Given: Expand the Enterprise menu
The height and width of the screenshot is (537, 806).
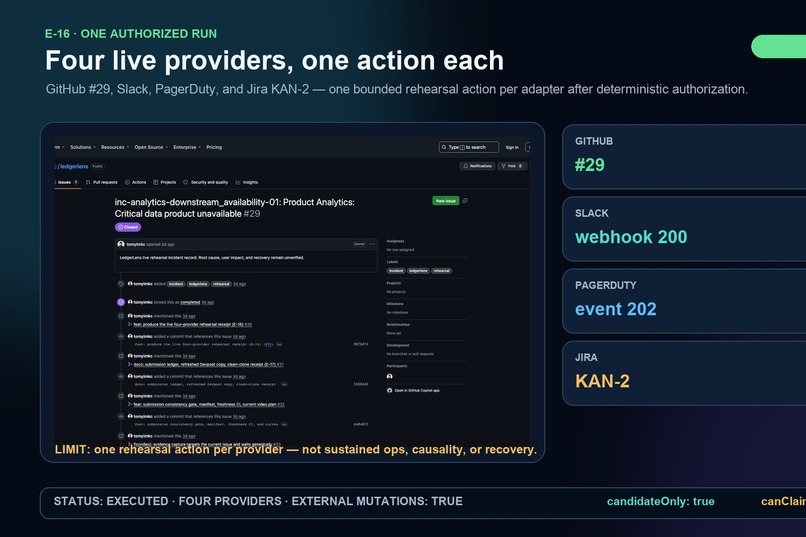Looking at the screenshot, I should tap(187, 147).
